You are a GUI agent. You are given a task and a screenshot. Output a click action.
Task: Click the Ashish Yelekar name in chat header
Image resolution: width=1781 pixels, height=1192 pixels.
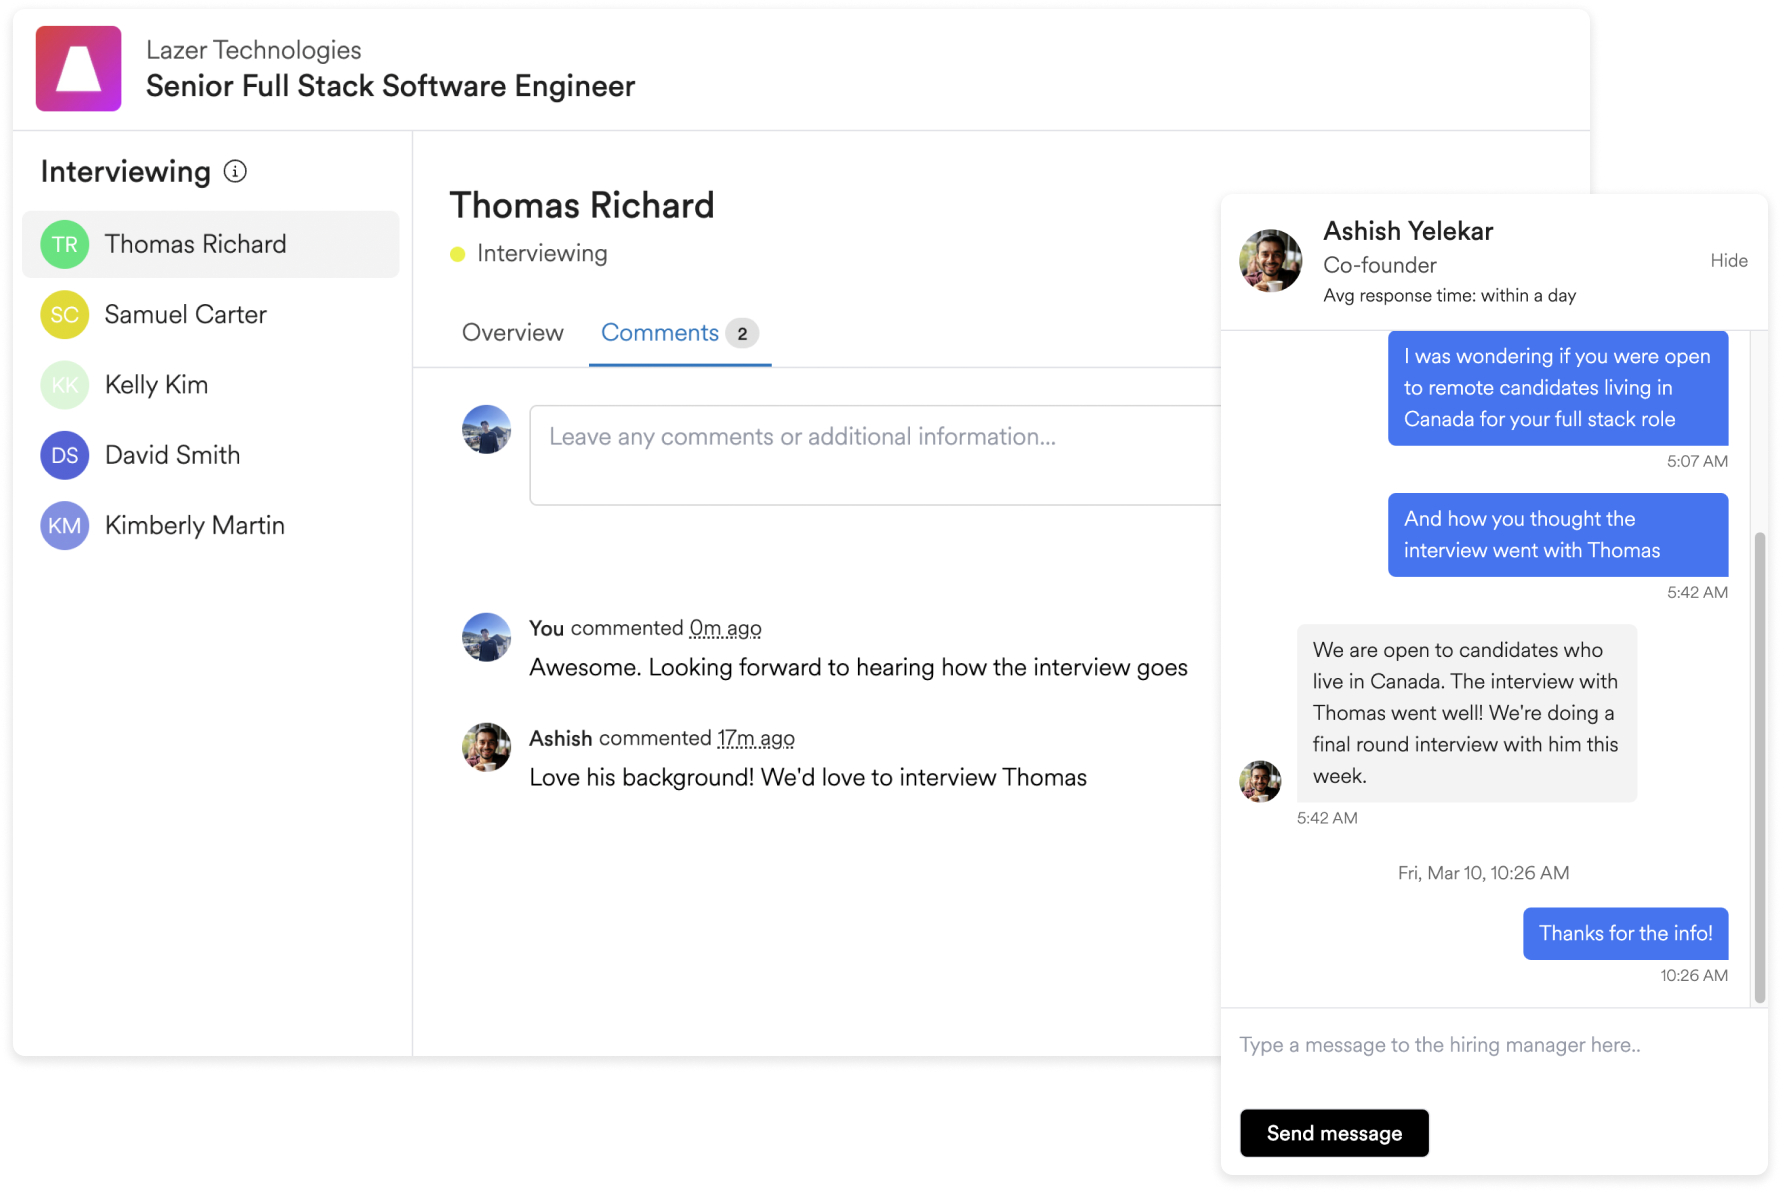(1408, 231)
